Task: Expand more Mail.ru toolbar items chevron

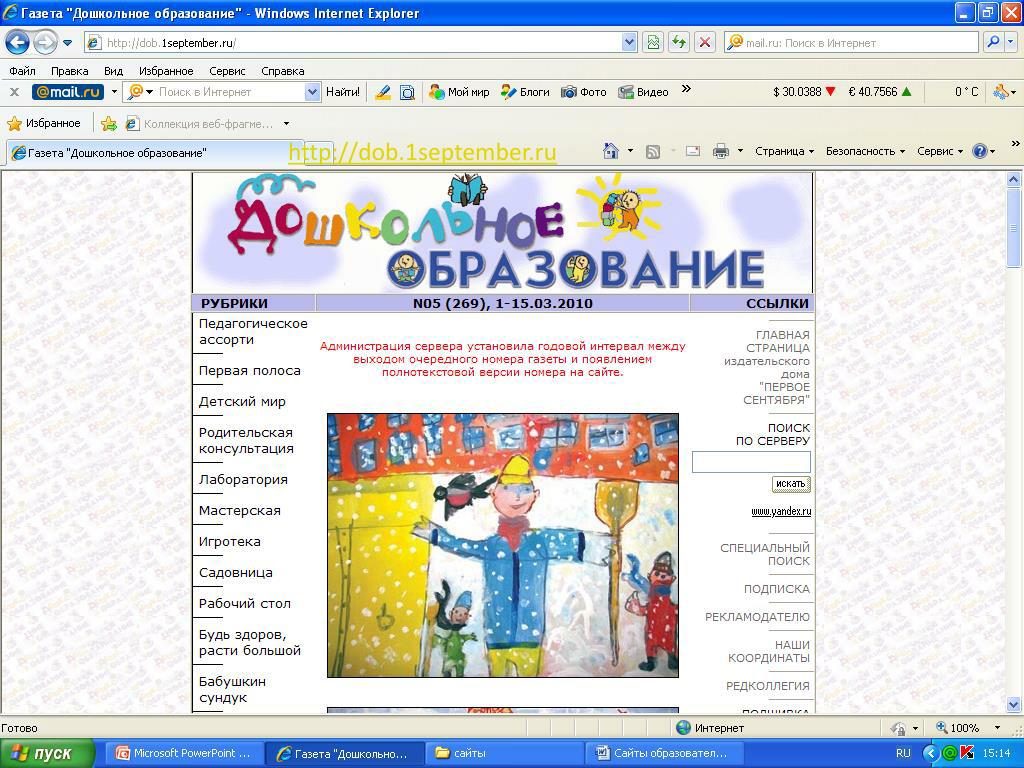Action: tap(686, 89)
